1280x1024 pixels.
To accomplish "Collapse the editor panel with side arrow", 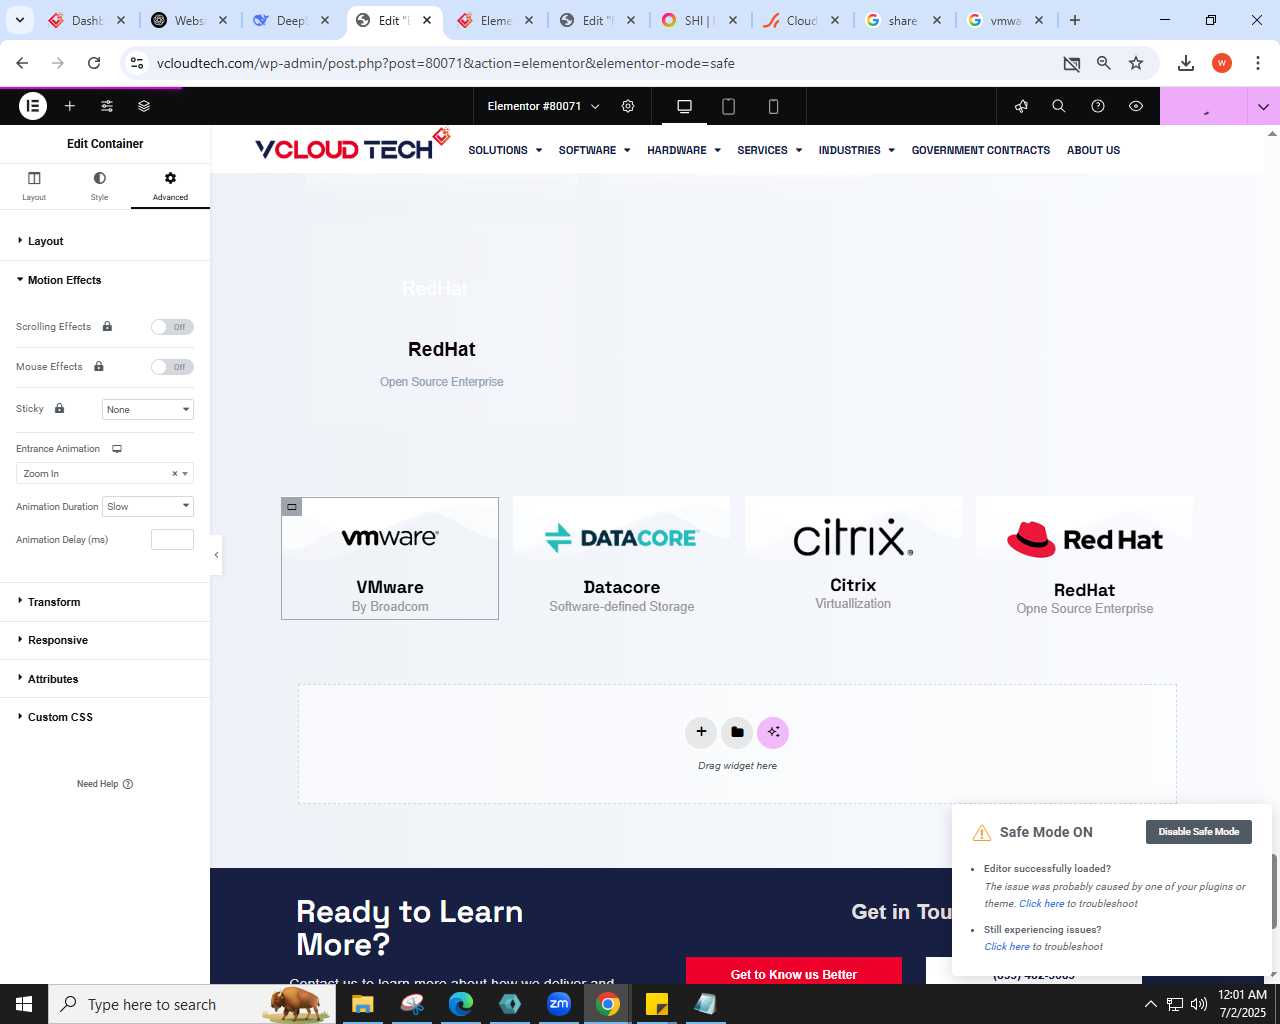I will (x=216, y=555).
